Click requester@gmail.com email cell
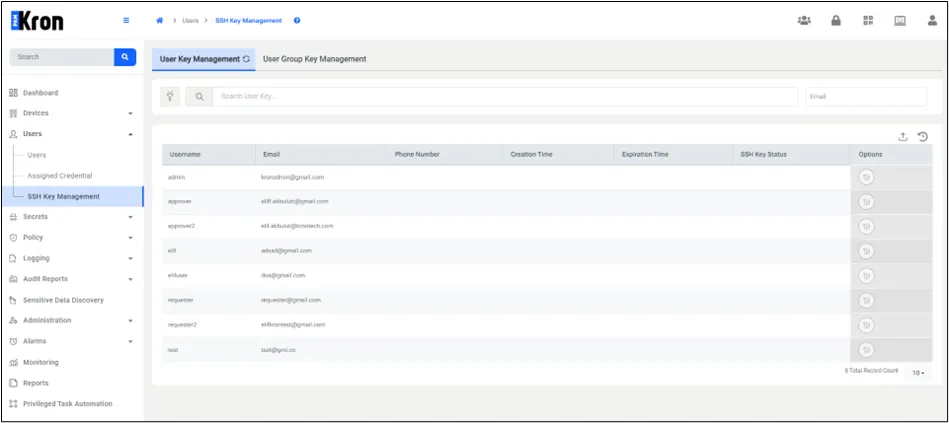The height and width of the screenshot is (423, 949). pyautogui.click(x=291, y=300)
